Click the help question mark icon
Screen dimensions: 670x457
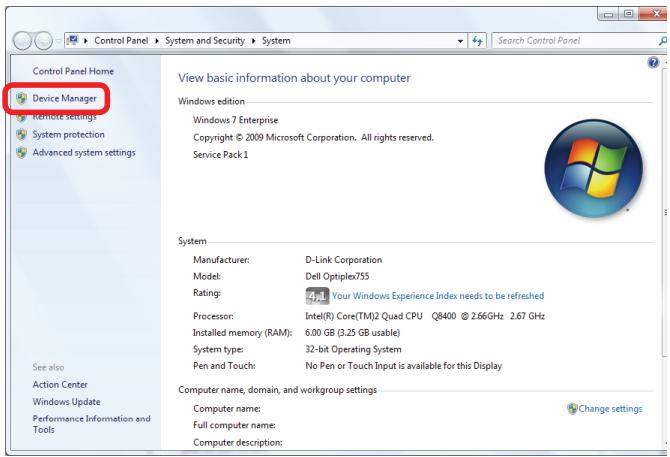(653, 63)
